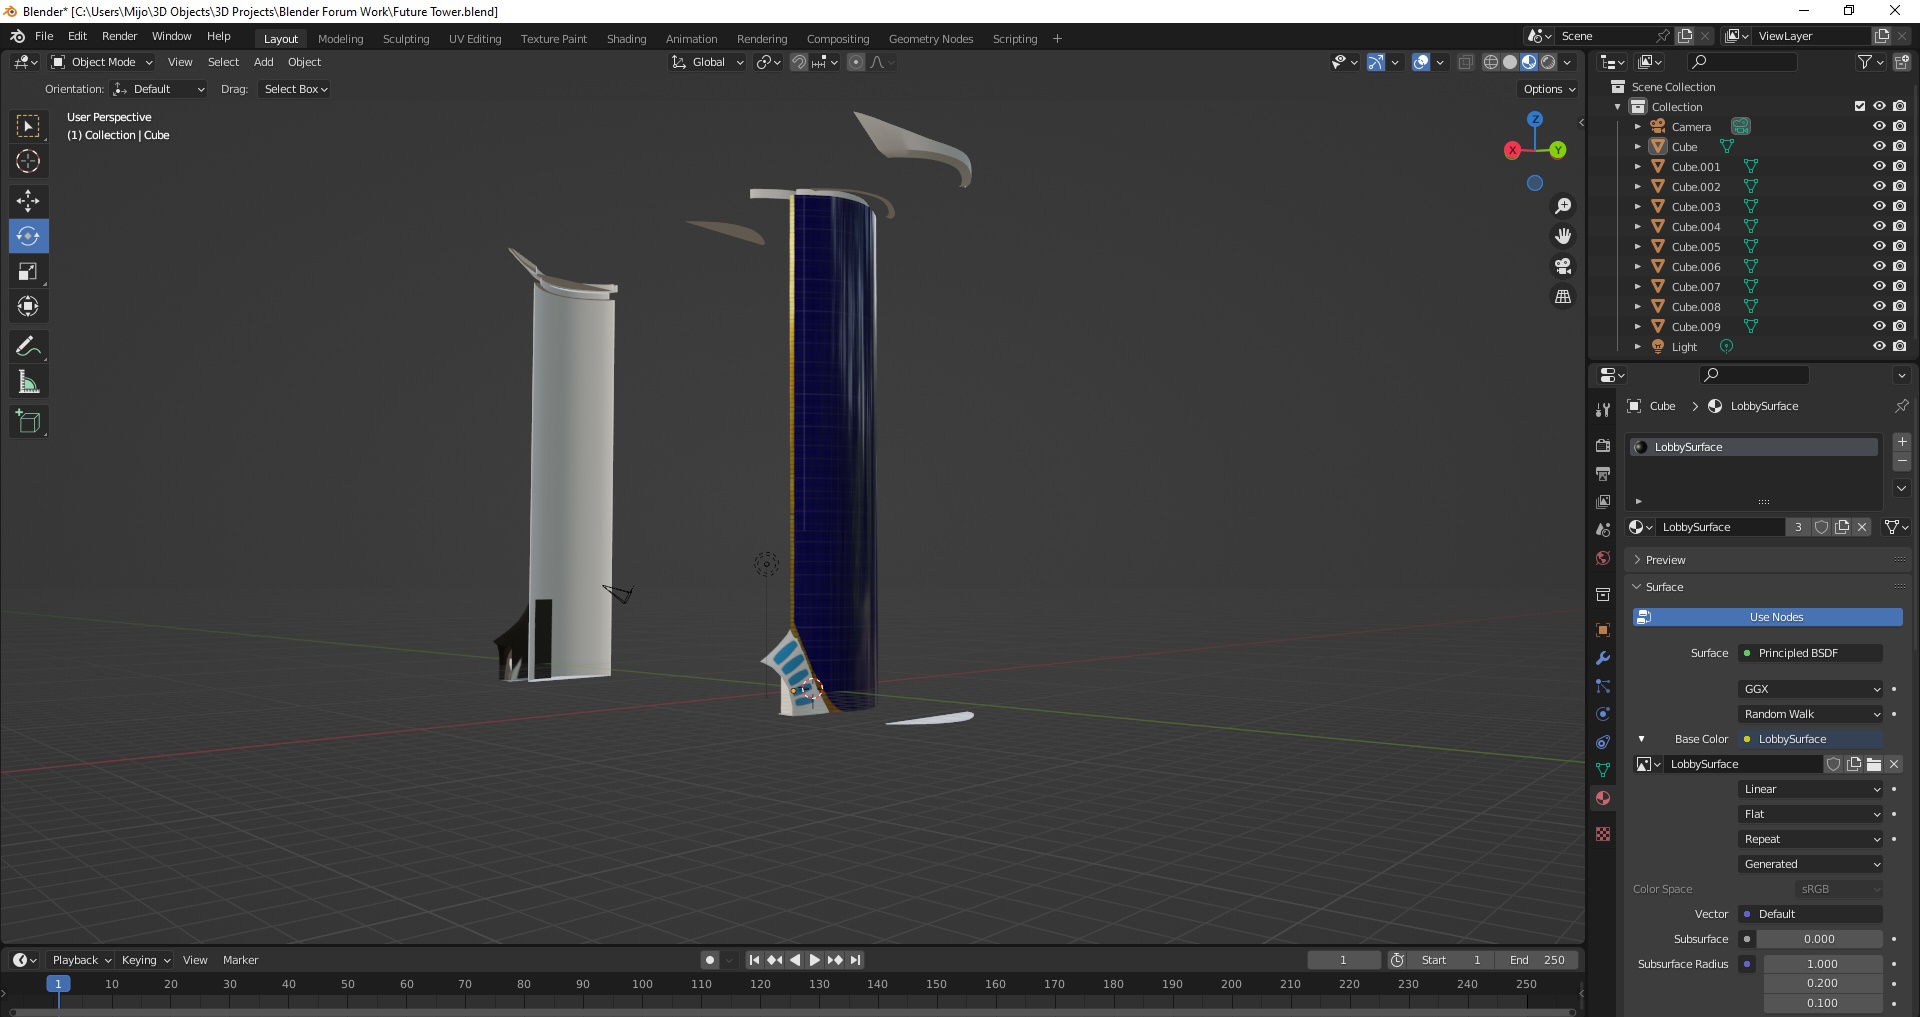Screen dimensions: 1920x1017
Task: Open the Modifier properties wrench tab
Action: coord(1603,658)
